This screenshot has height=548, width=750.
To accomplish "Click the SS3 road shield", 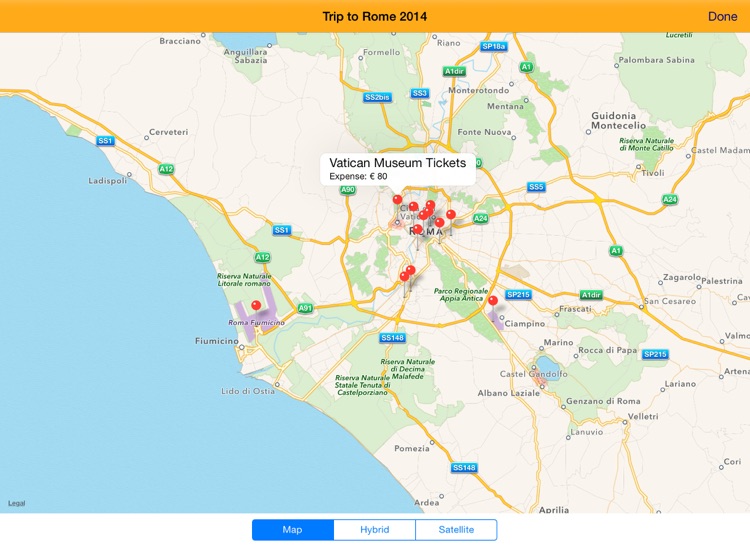I will (x=419, y=93).
